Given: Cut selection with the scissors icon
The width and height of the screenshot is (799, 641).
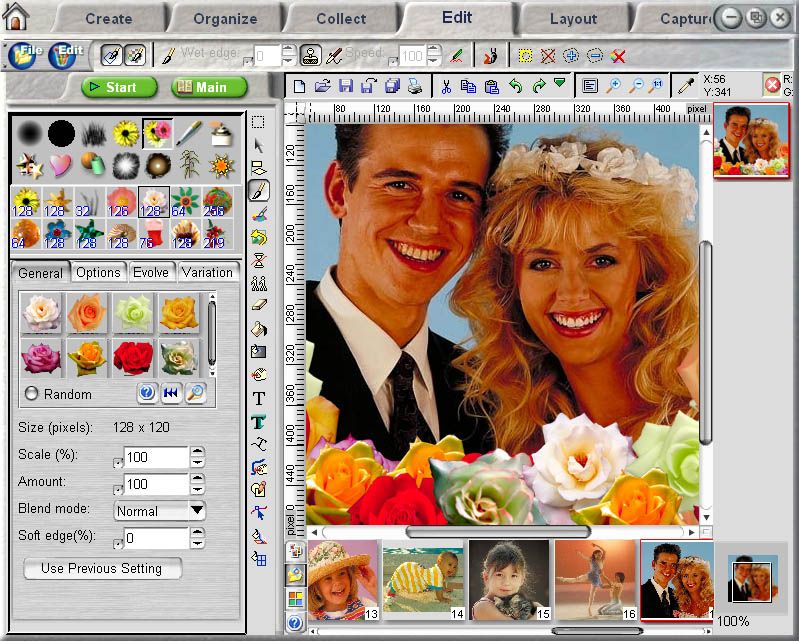Looking at the screenshot, I should tap(446, 86).
